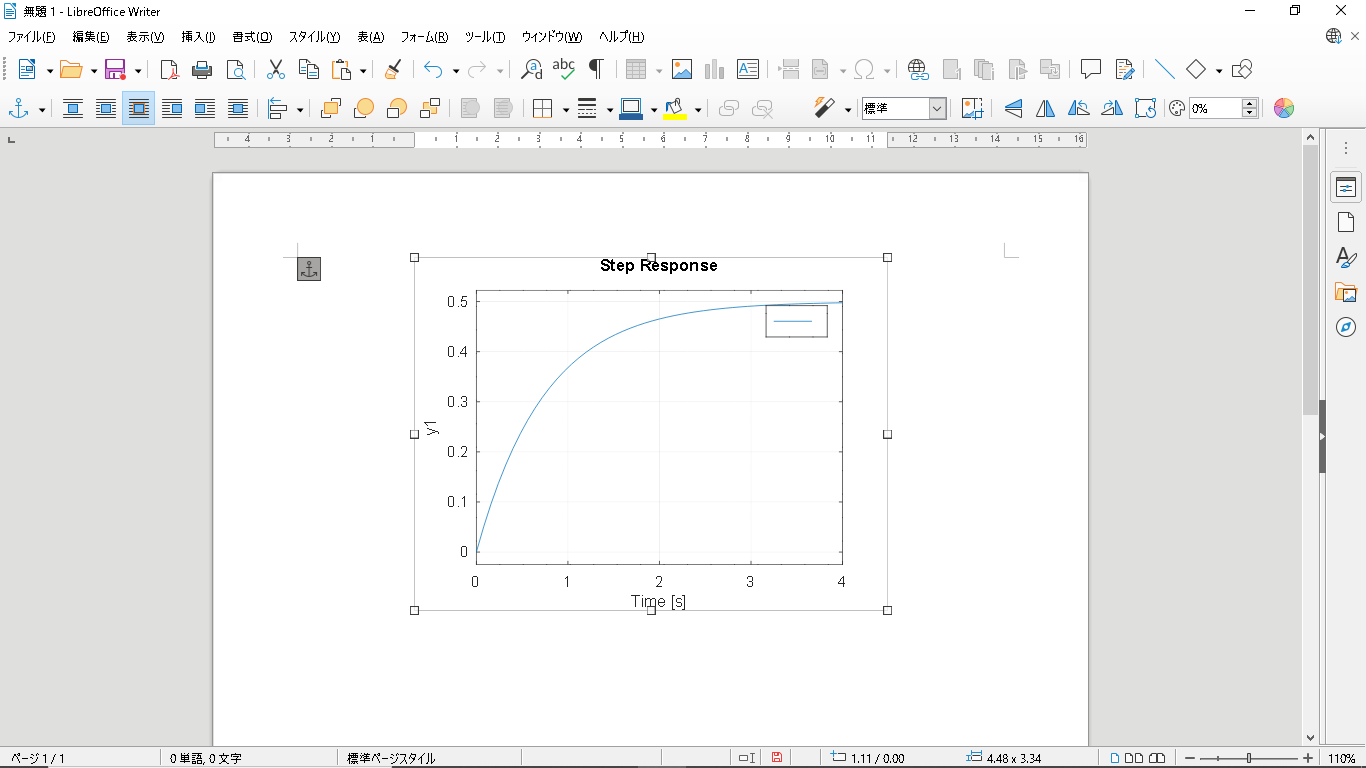1366x768 pixels.
Task: Click the Color dialog icon
Action: [x=1284, y=108]
